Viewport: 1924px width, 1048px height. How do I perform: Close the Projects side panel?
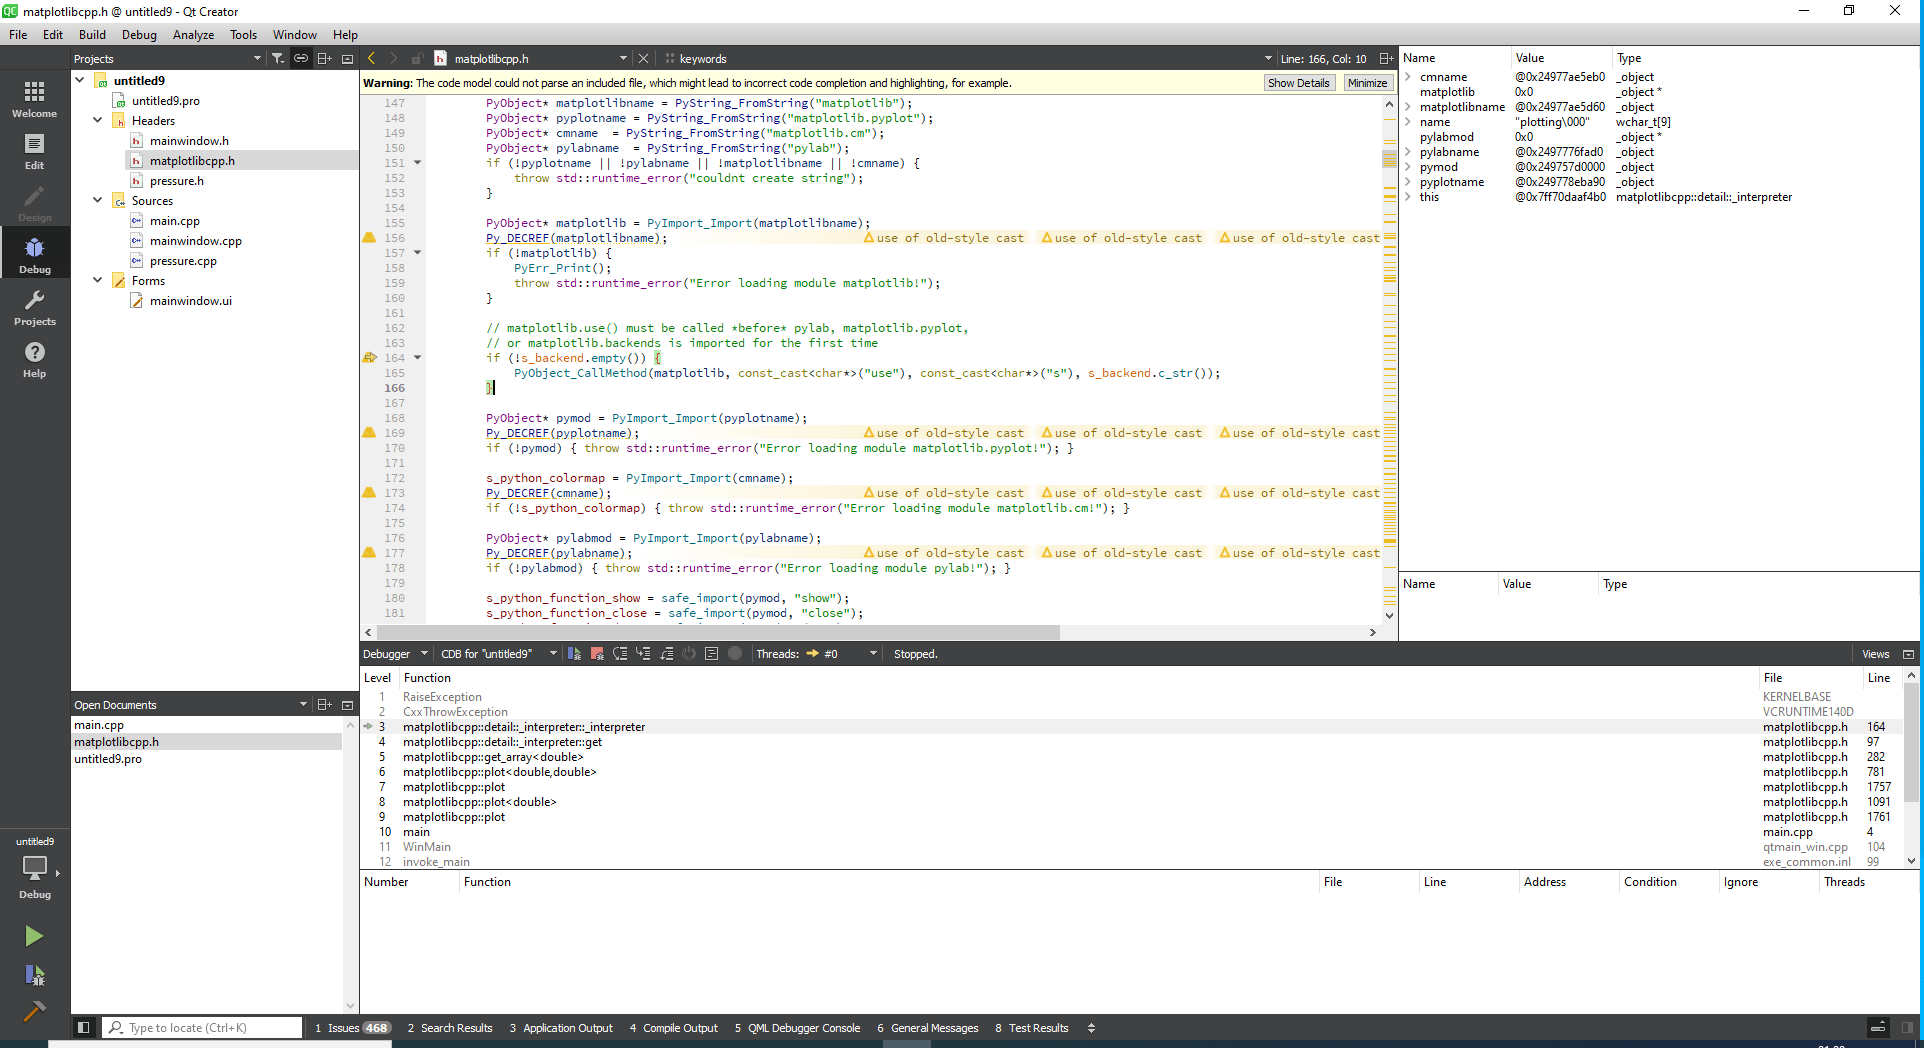tap(347, 59)
